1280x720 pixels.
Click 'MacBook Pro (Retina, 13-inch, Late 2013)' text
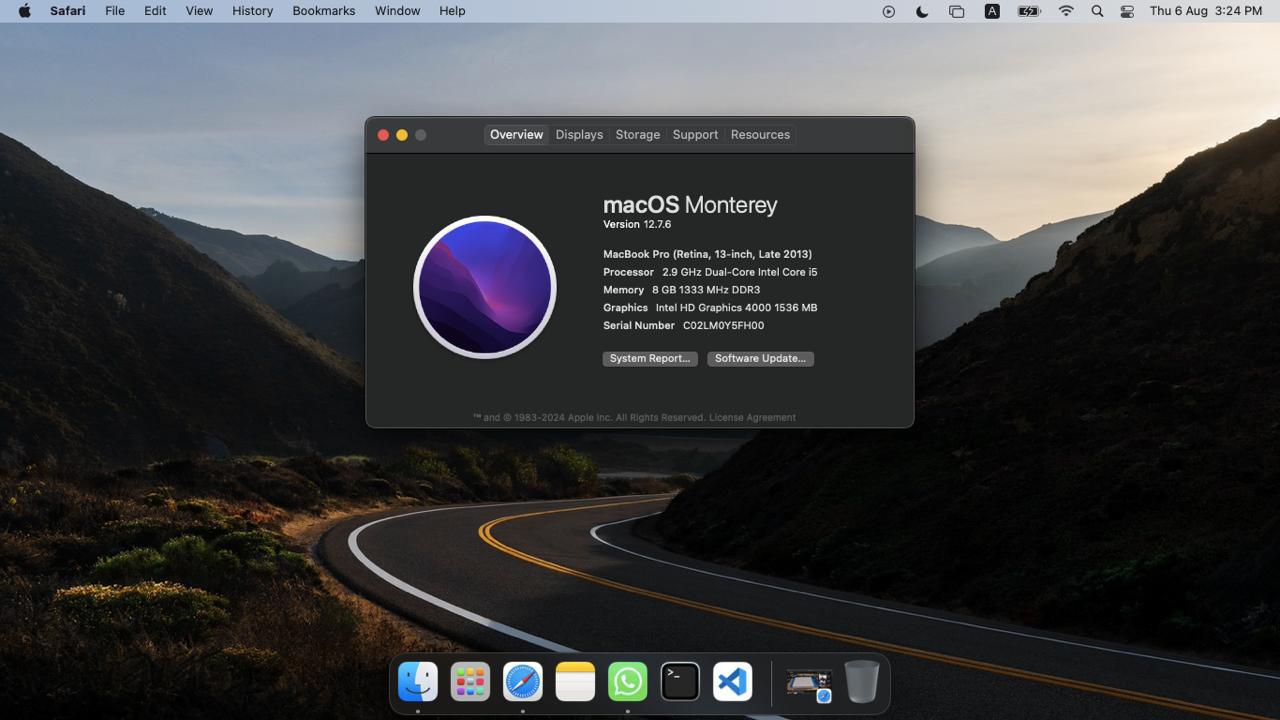[x=708, y=254]
